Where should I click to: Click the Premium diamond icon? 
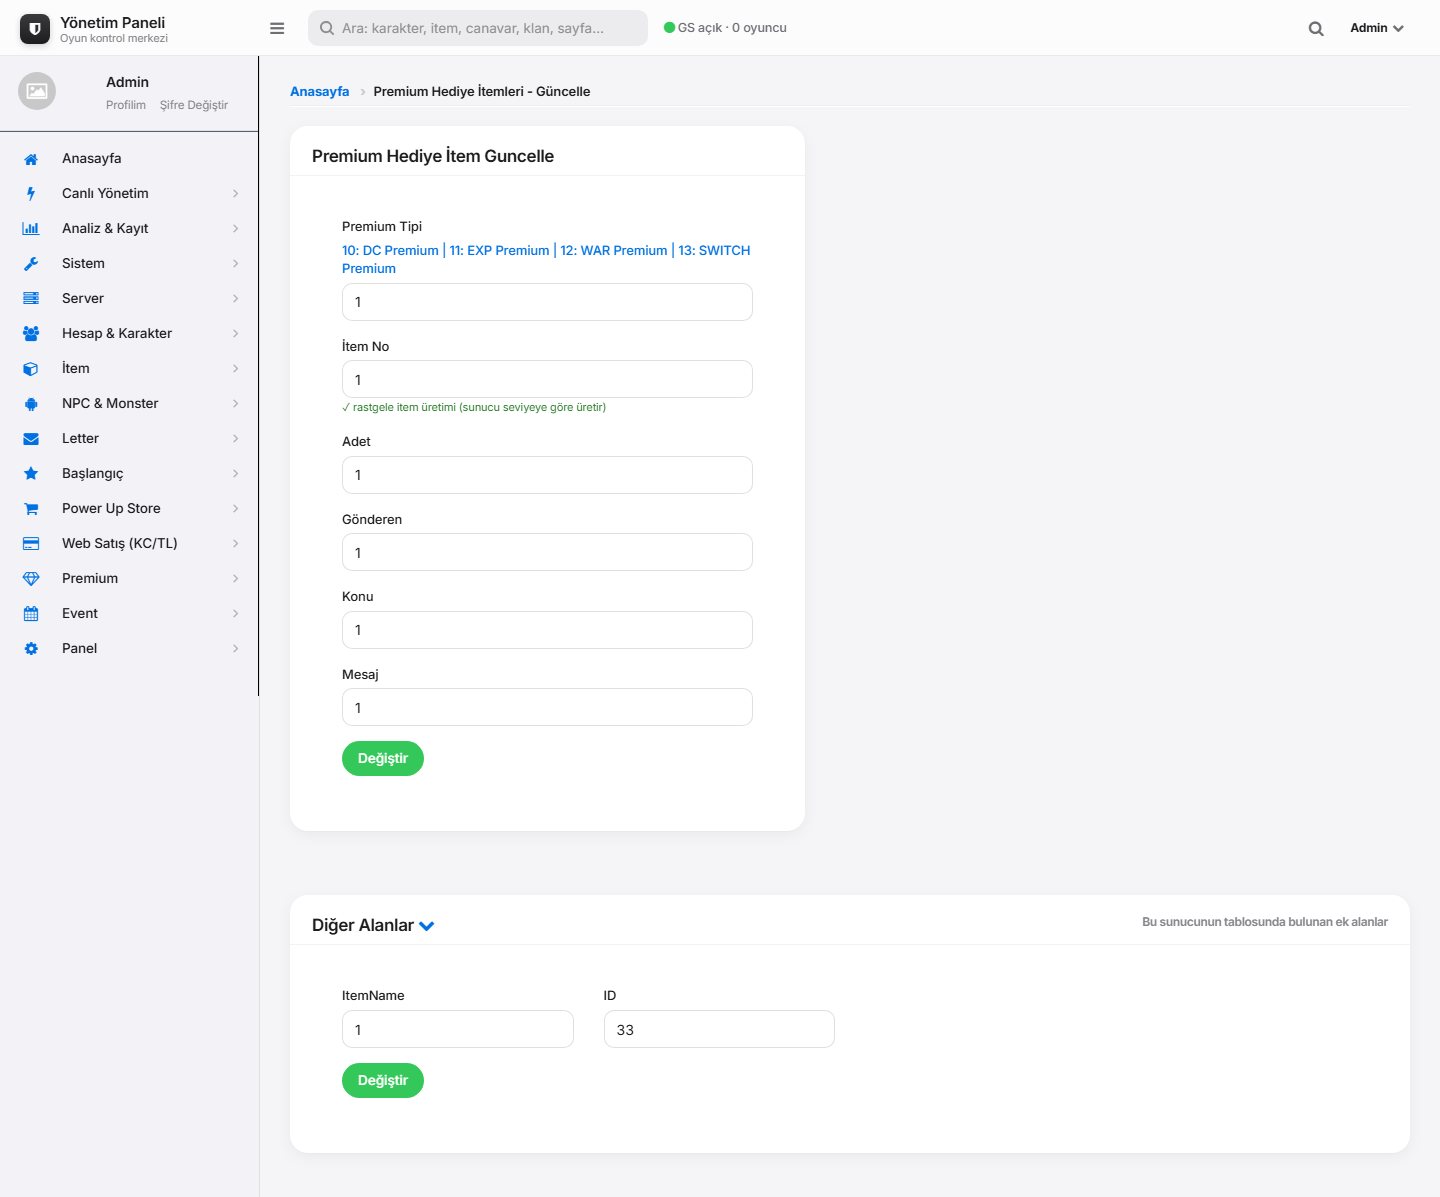[x=31, y=579]
